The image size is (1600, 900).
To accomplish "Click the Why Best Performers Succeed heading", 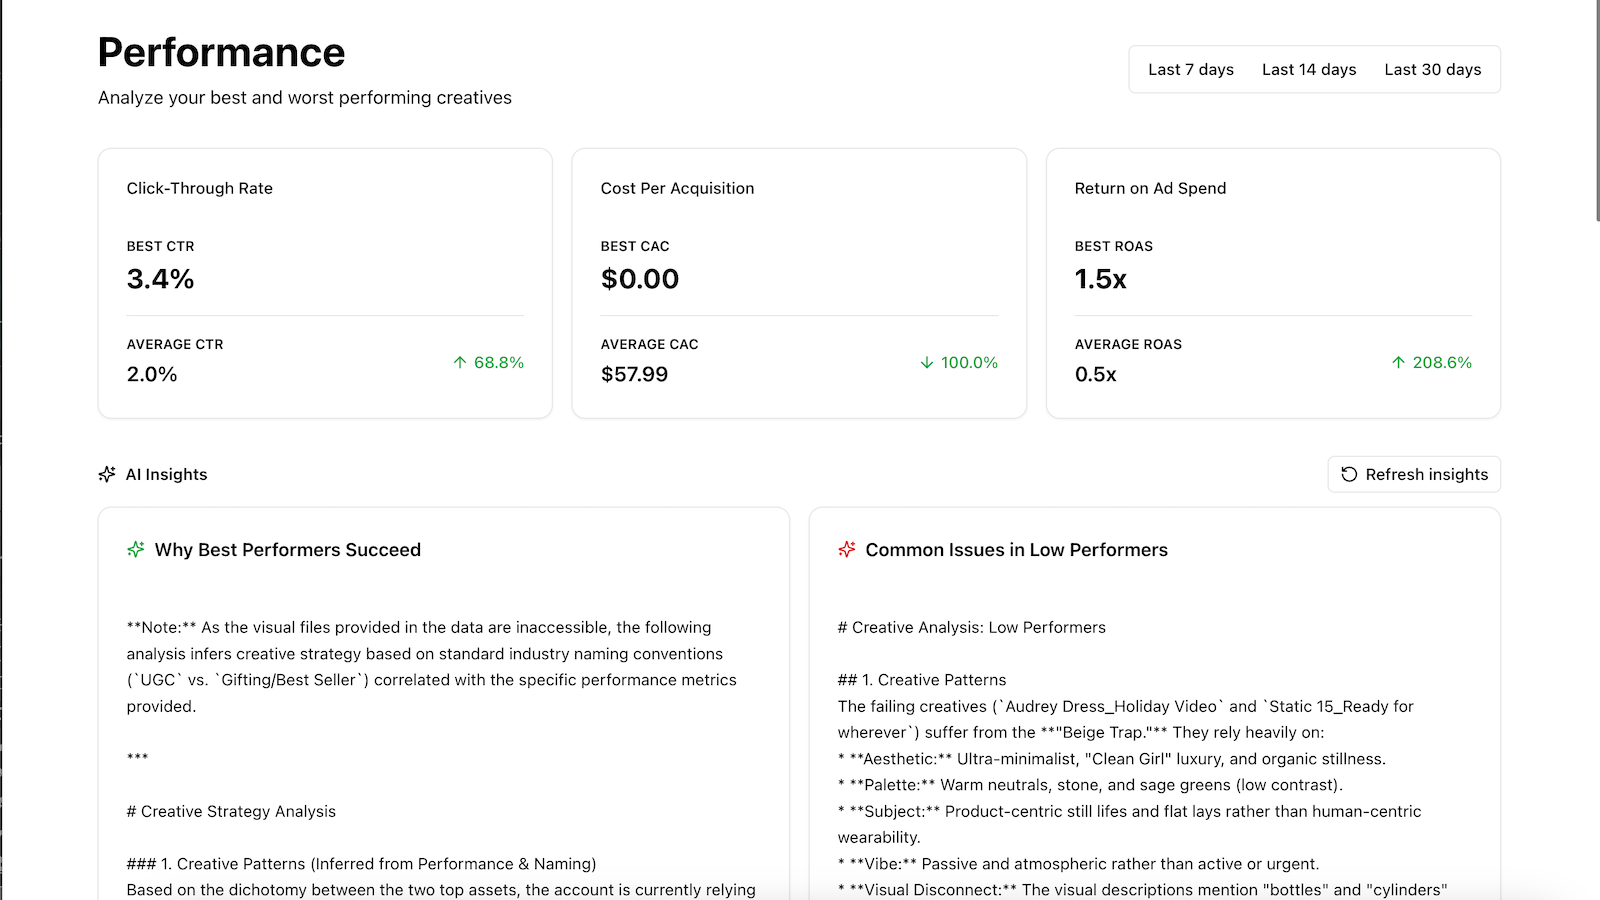I will click(x=288, y=549).
